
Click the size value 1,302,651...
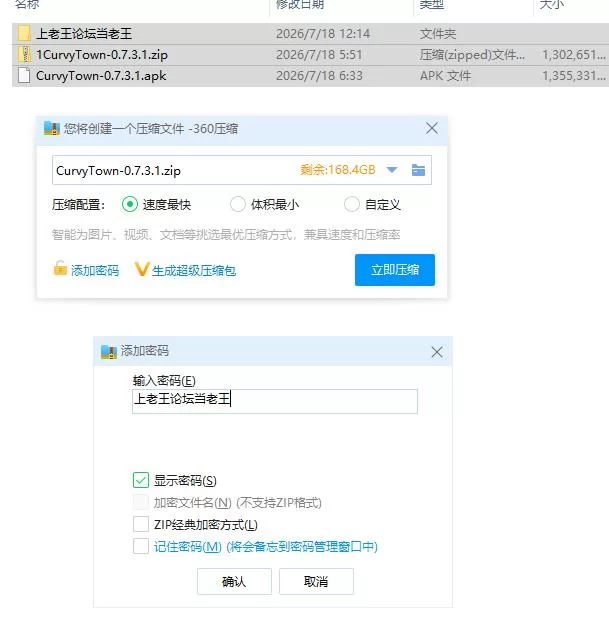pos(574,55)
